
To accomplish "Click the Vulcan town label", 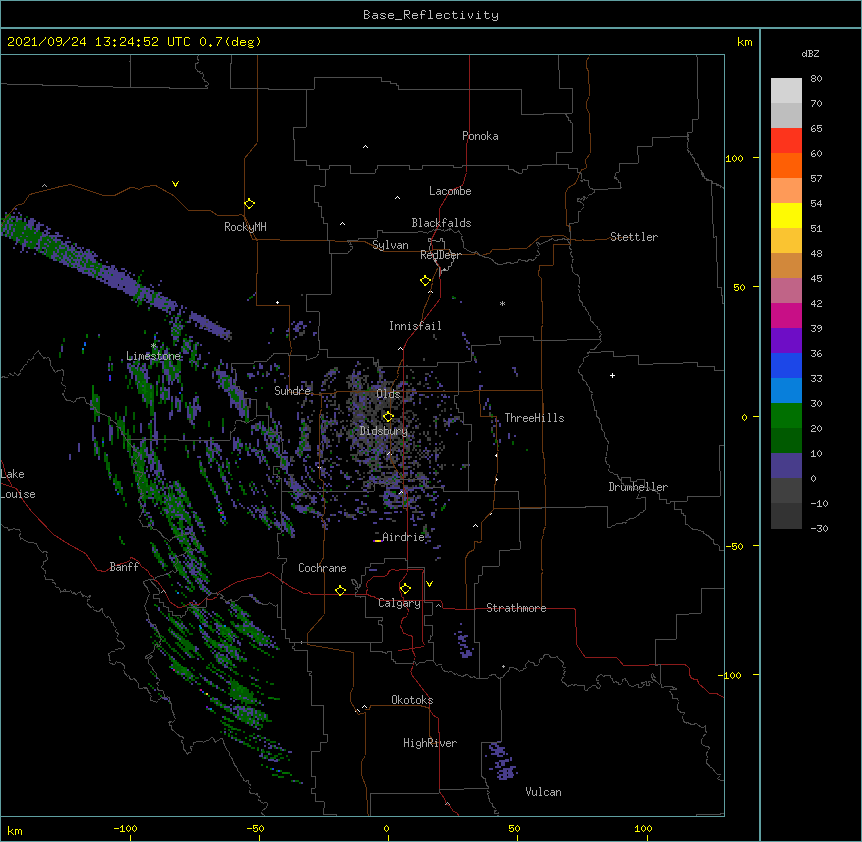I will [543, 792].
